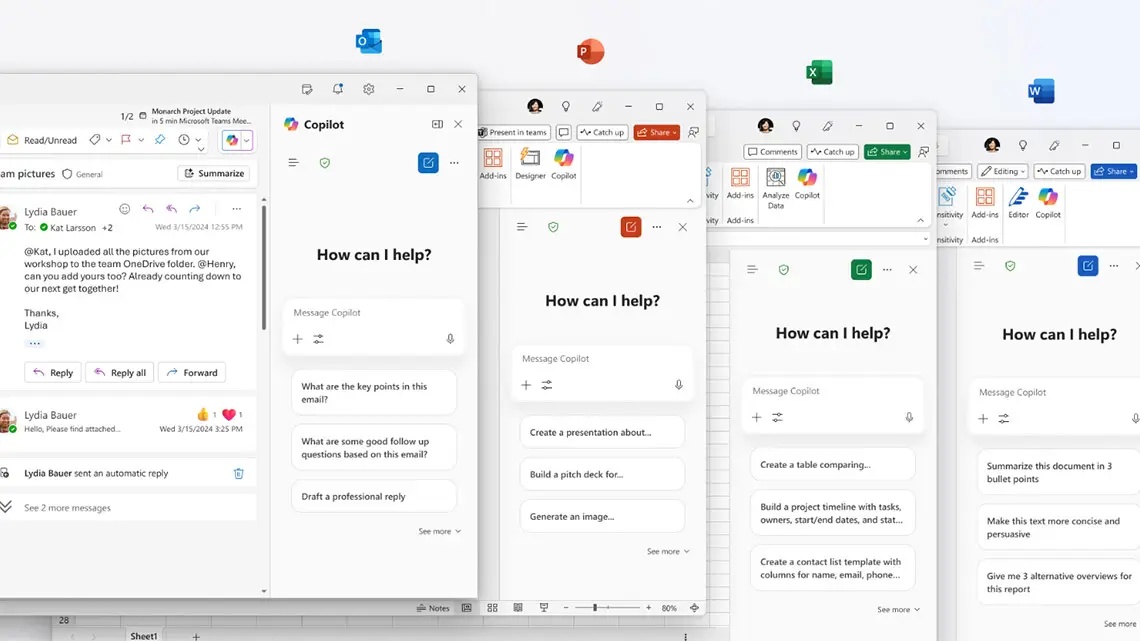Add a reaction emoji to Lydia's email
This screenshot has width=1140, height=641.
point(125,209)
